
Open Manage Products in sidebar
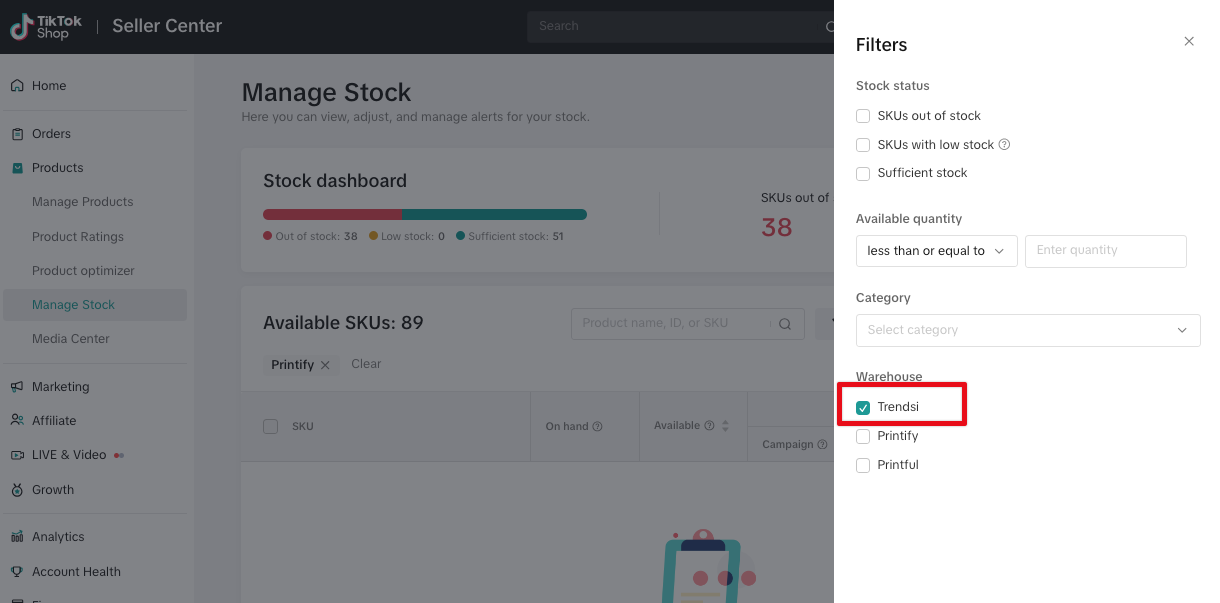point(82,202)
